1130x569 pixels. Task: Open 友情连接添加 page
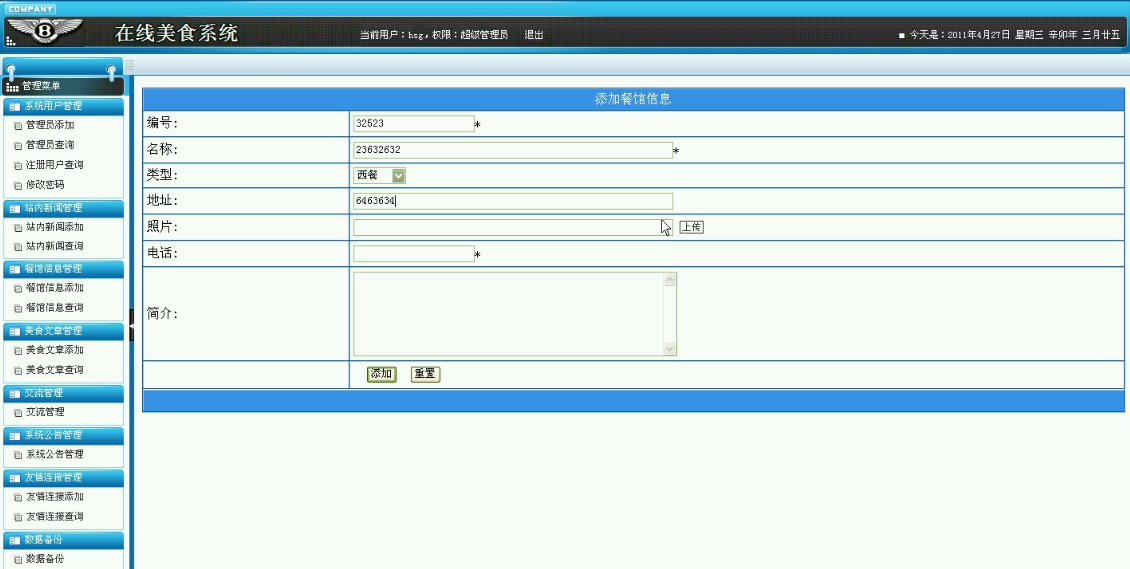[x=55, y=497]
